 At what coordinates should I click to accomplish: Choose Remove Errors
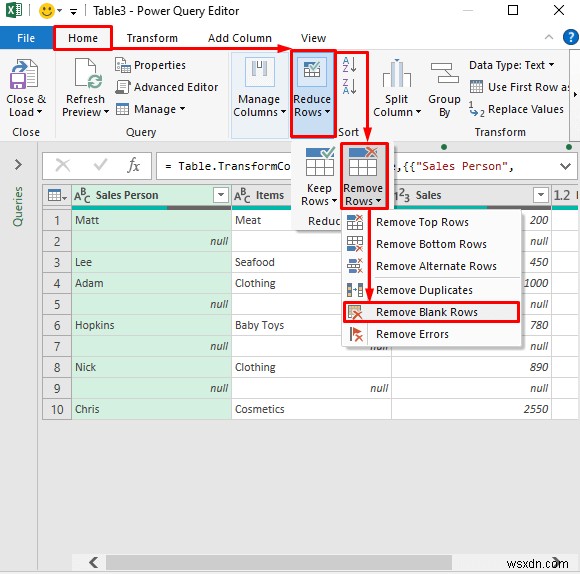click(431, 334)
